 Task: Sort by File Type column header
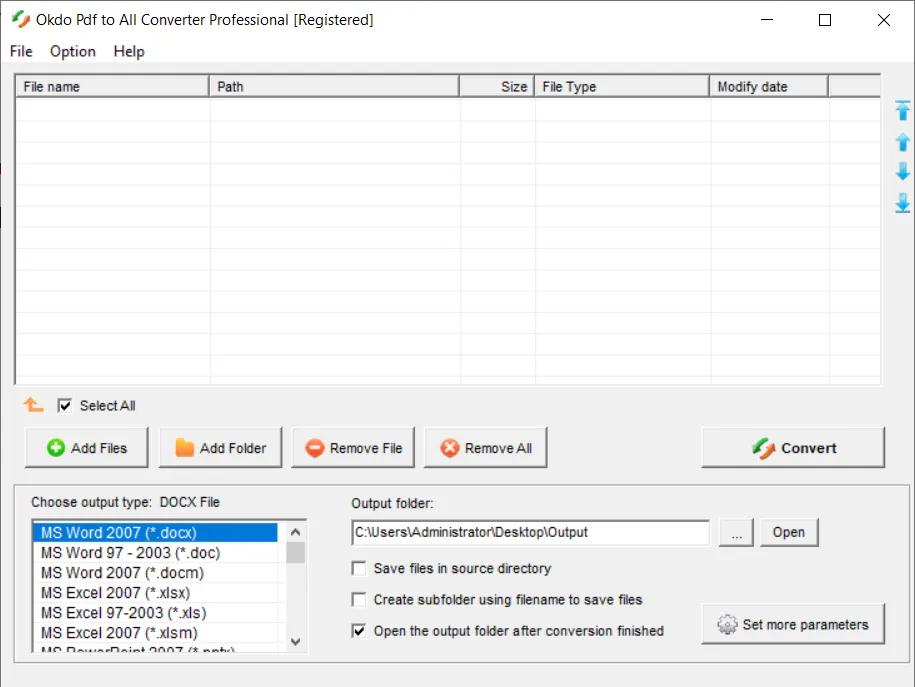coord(621,86)
